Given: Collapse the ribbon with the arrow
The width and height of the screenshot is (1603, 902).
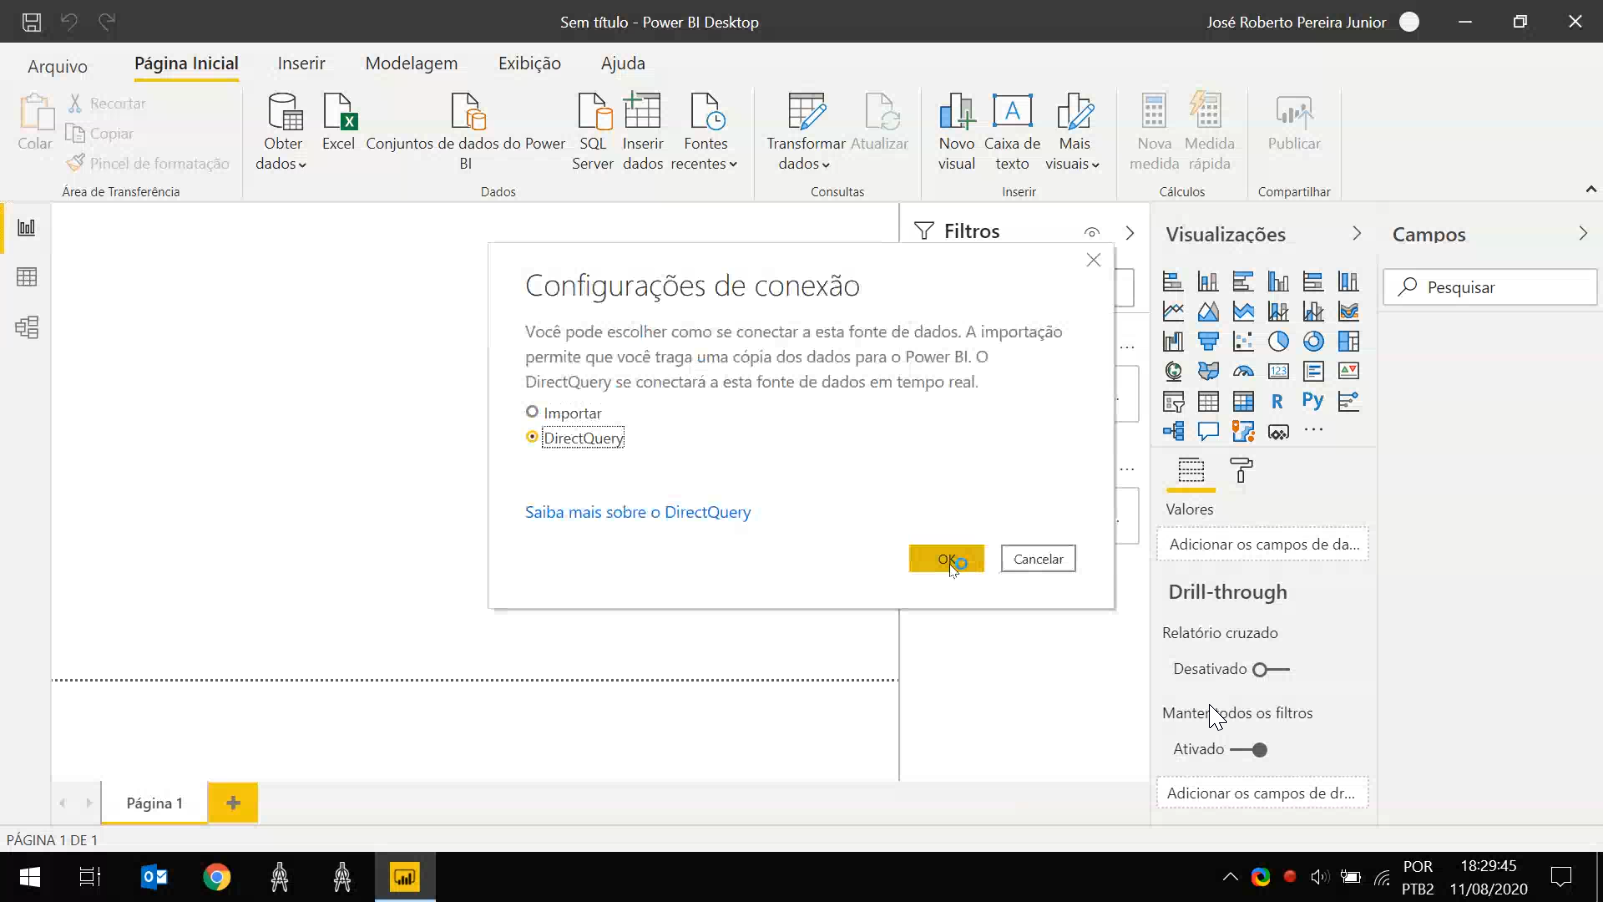Looking at the screenshot, I should point(1590,189).
